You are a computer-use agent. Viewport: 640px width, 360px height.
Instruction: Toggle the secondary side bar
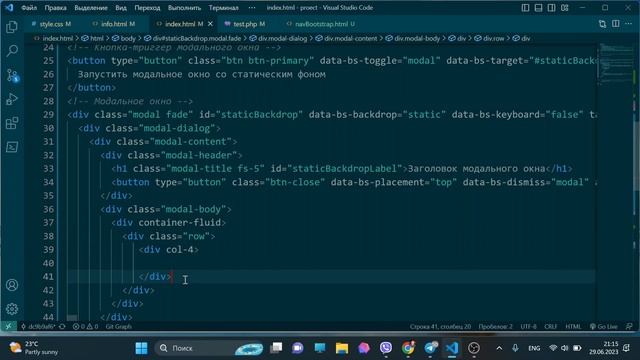pyautogui.click(x=551, y=8)
